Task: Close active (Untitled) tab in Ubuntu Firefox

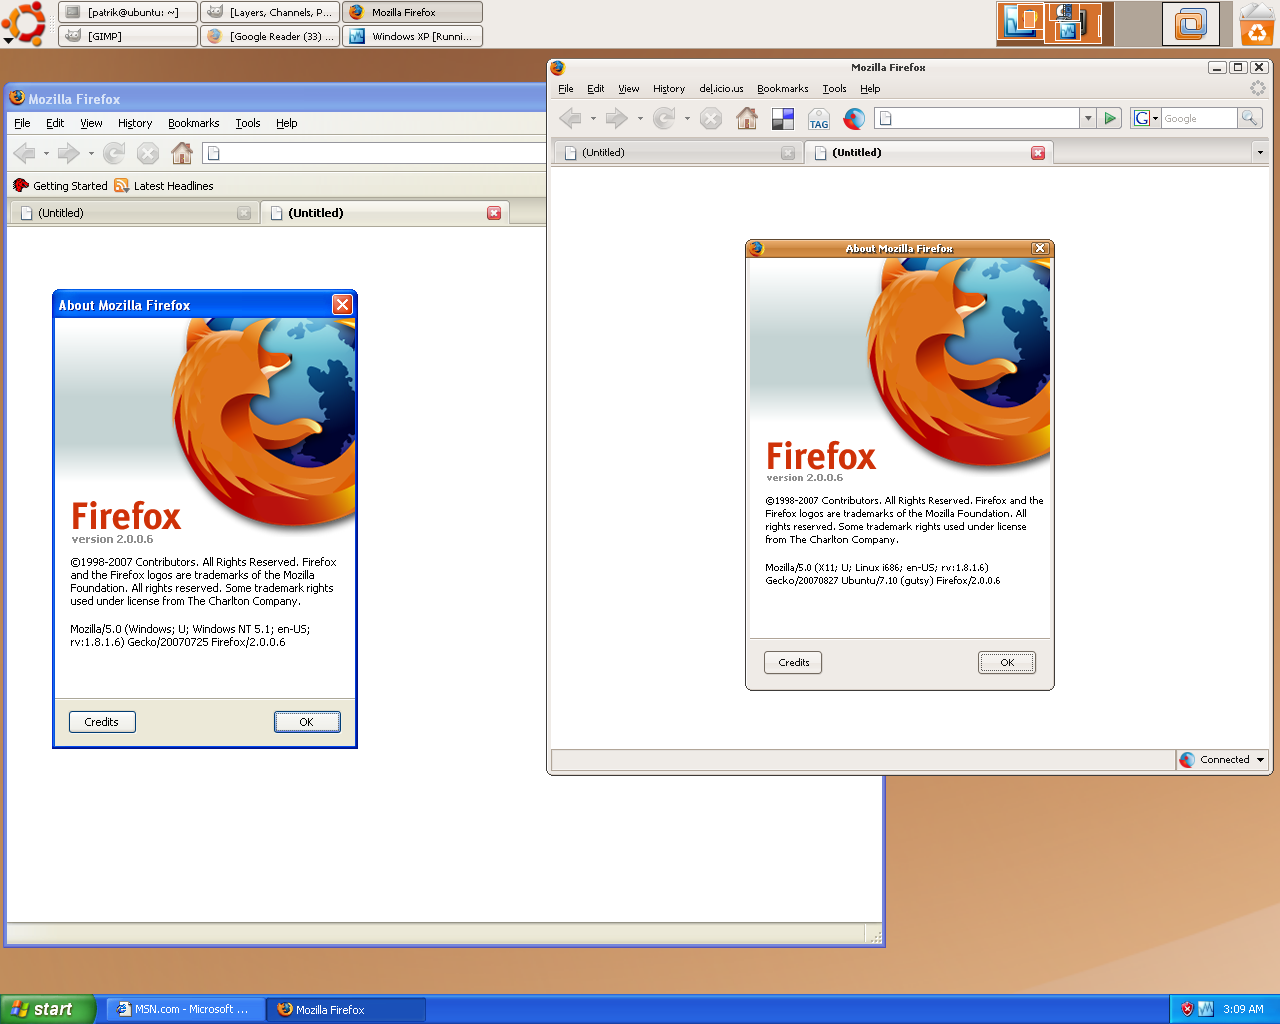Action: coord(1038,153)
